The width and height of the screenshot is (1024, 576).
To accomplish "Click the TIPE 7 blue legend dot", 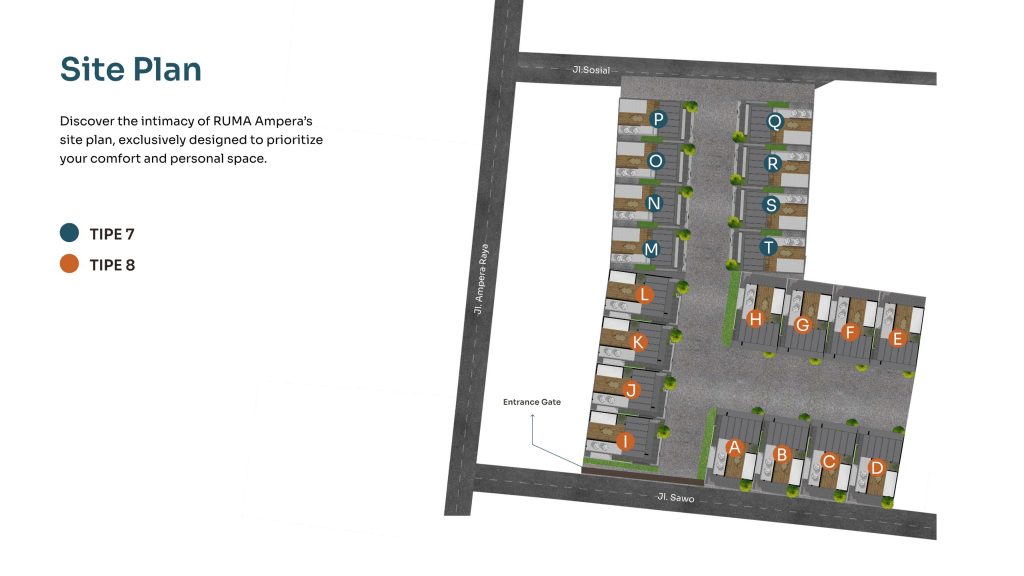I will pyautogui.click(x=69, y=233).
